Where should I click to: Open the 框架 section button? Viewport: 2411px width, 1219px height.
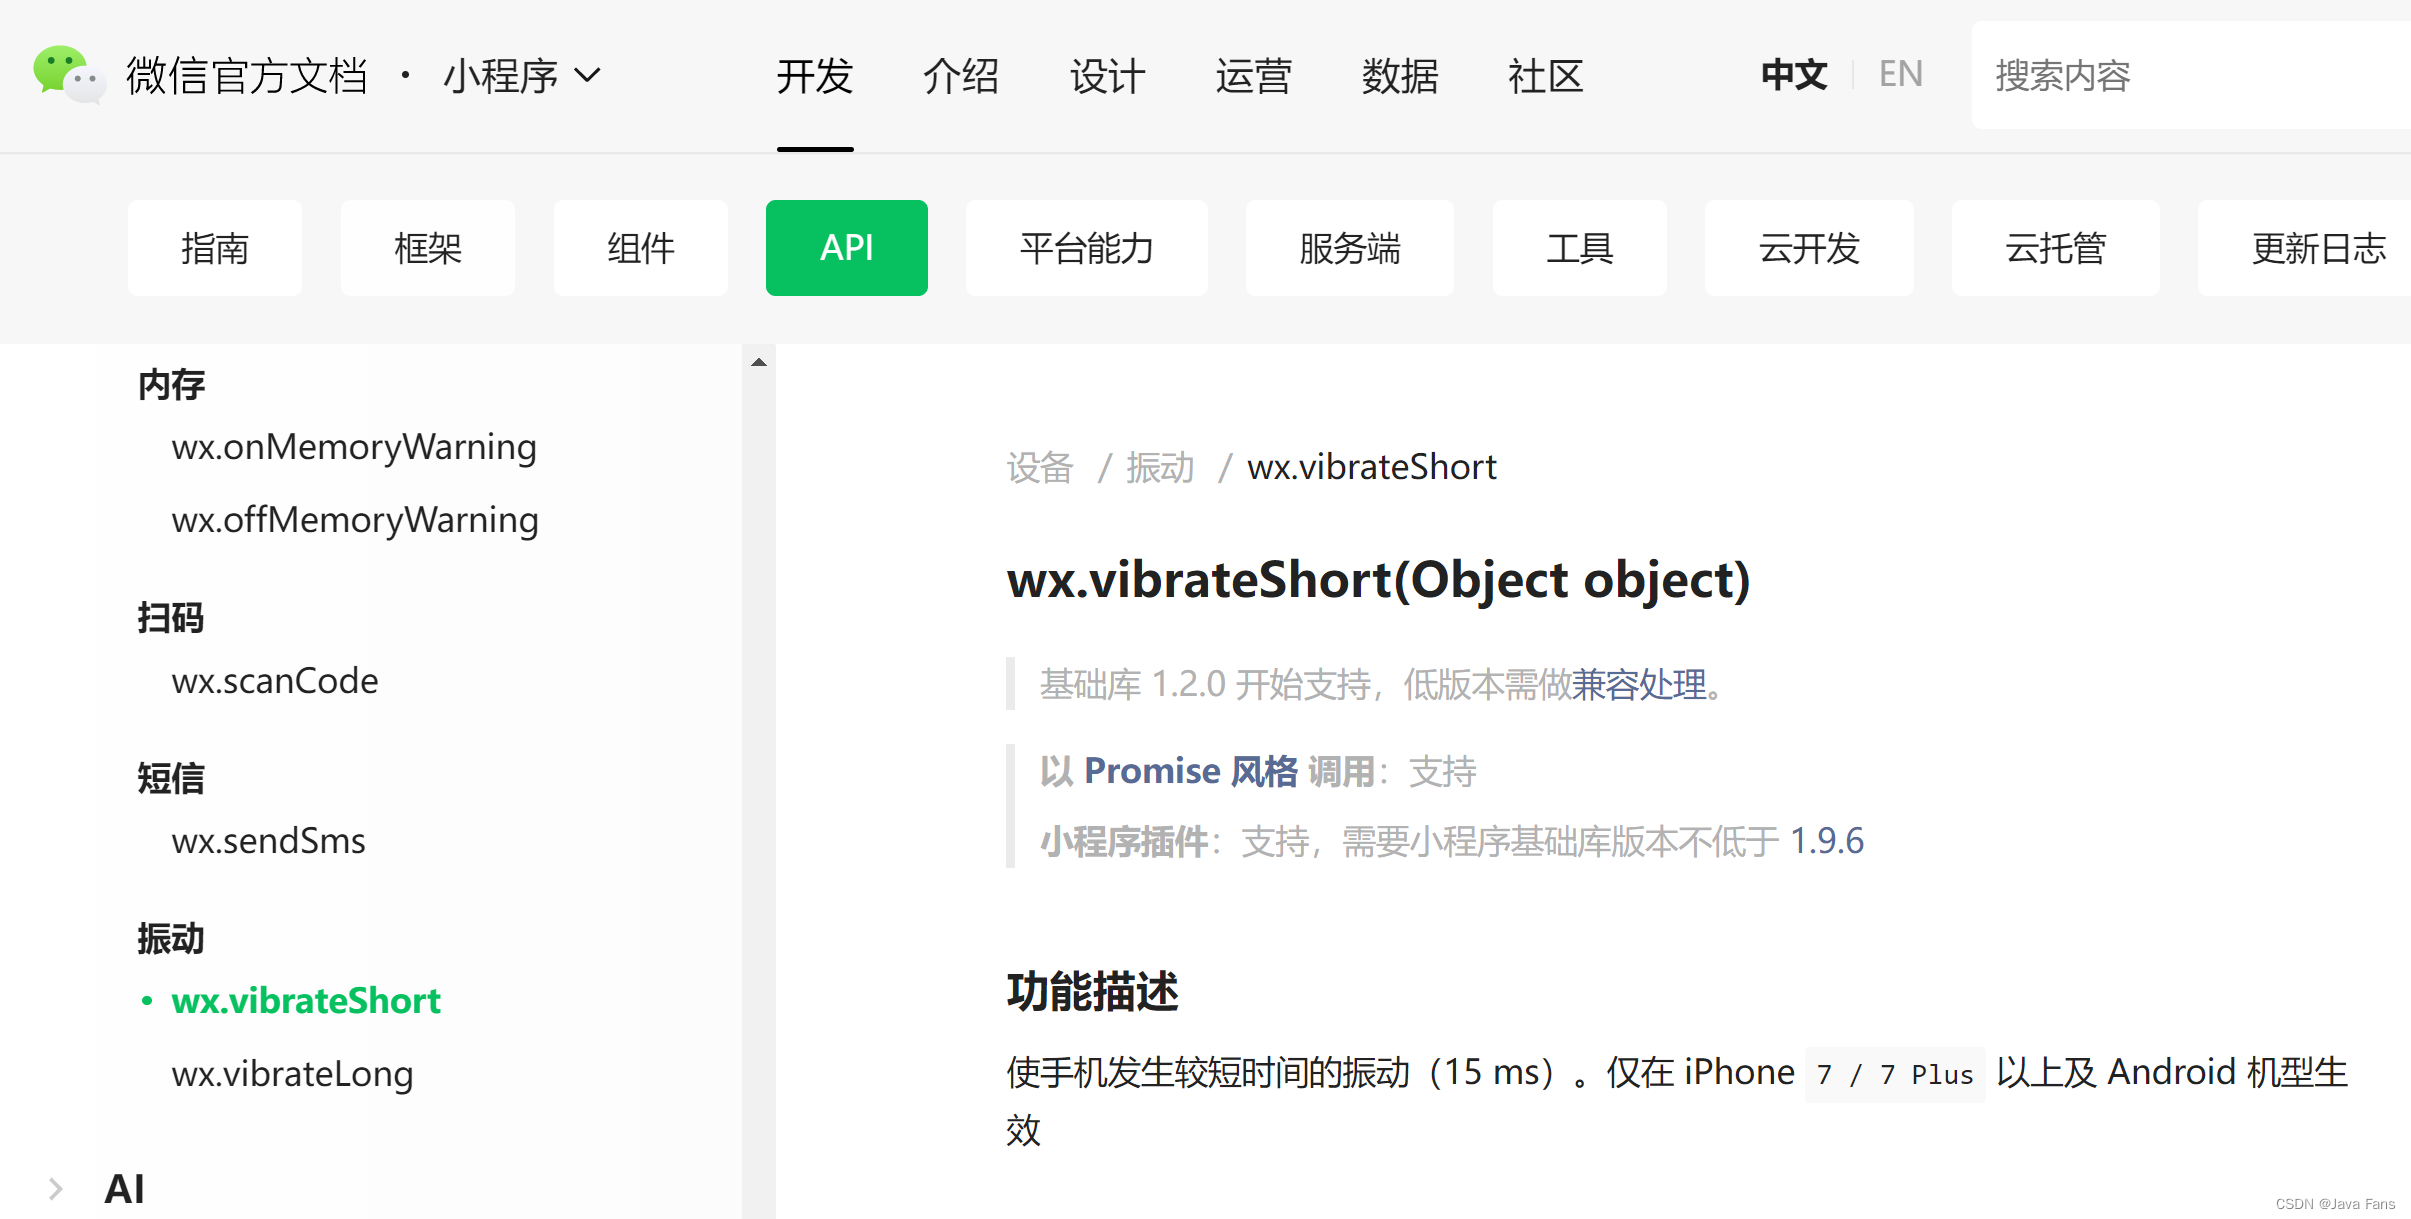pyautogui.click(x=428, y=248)
